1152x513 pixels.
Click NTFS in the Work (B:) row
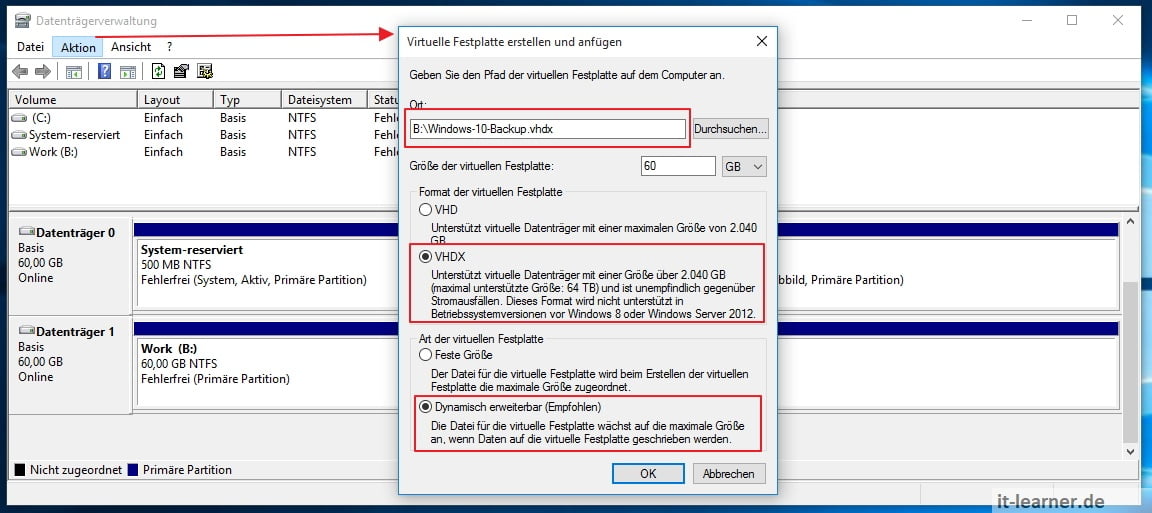tap(302, 152)
